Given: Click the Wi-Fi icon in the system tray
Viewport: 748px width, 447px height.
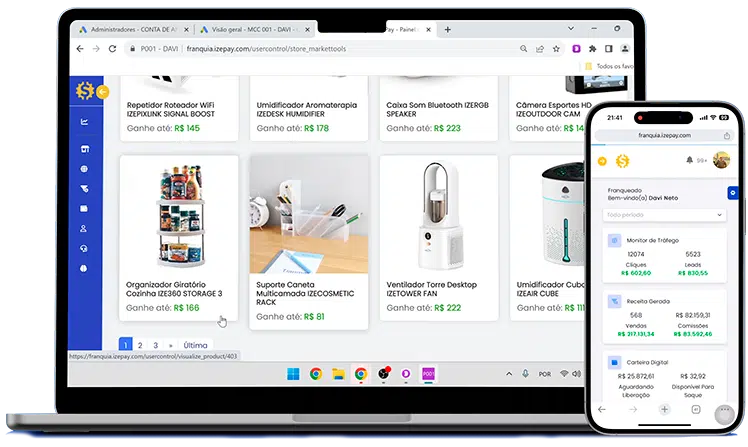Looking at the screenshot, I should click(x=564, y=374).
